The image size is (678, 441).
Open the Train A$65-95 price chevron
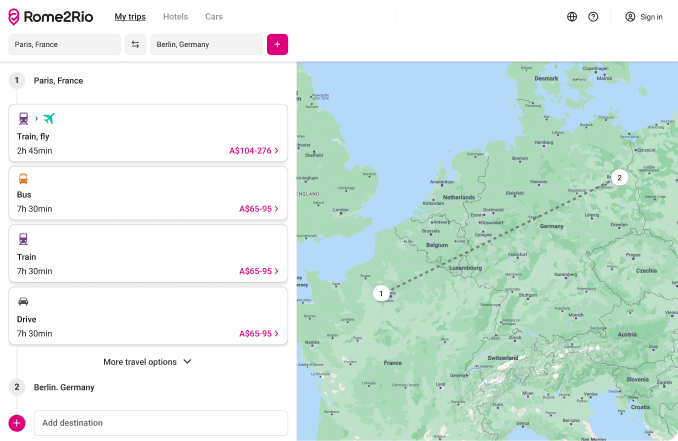[x=277, y=271]
